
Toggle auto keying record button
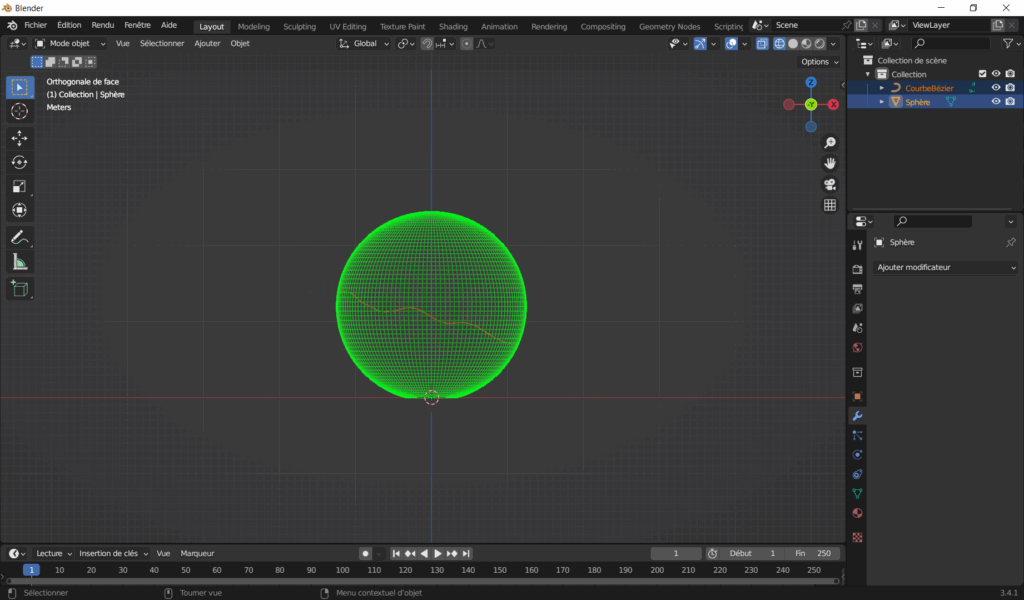coord(365,554)
